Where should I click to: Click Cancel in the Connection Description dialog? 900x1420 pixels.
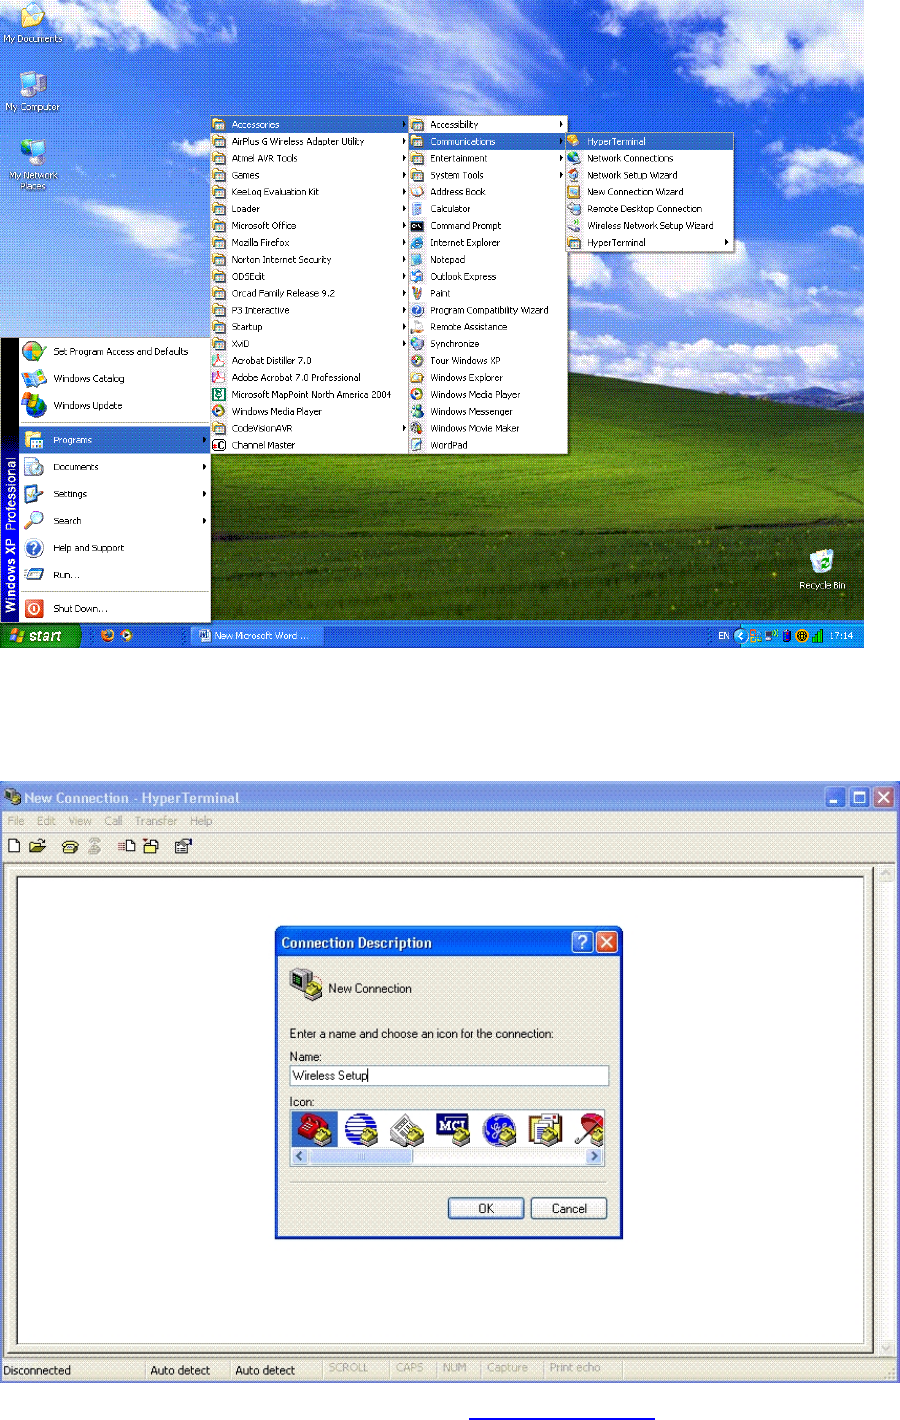[569, 1208]
